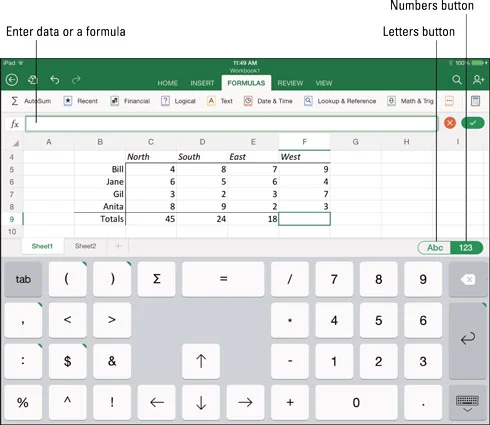Click the formula bar input field
490x425 pixels.
point(231,124)
